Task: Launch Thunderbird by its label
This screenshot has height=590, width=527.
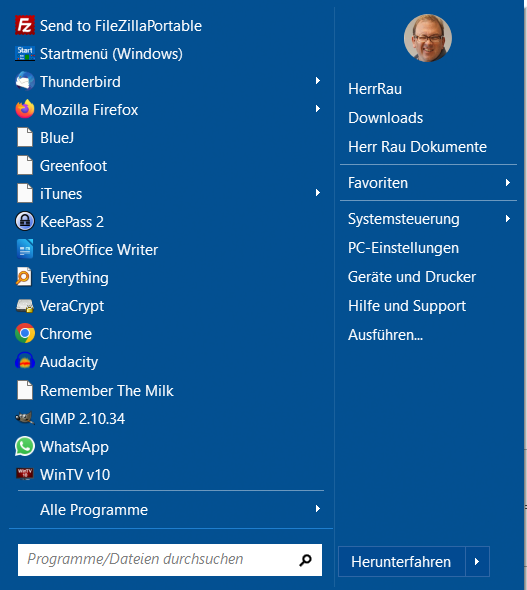Action: (x=80, y=82)
